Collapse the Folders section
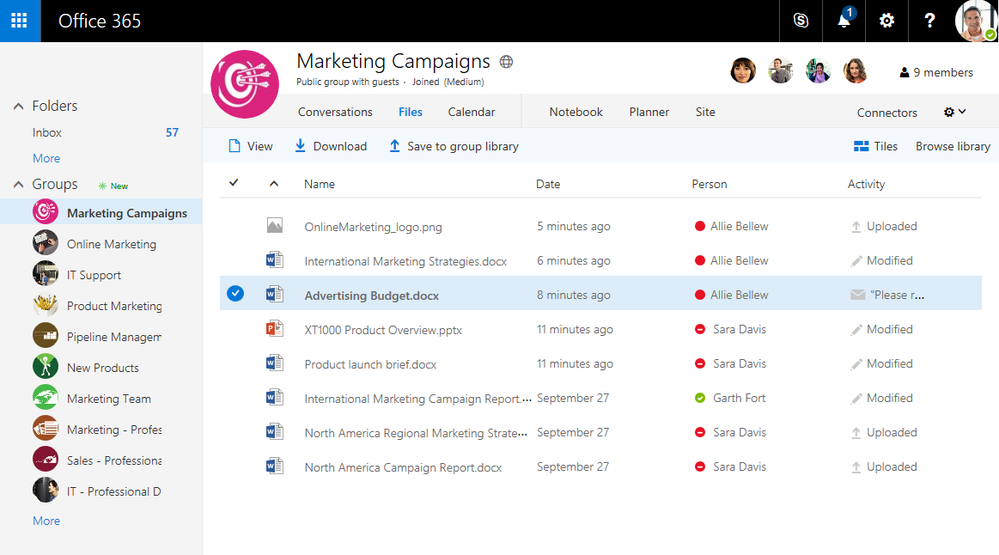 tap(18, 106)
